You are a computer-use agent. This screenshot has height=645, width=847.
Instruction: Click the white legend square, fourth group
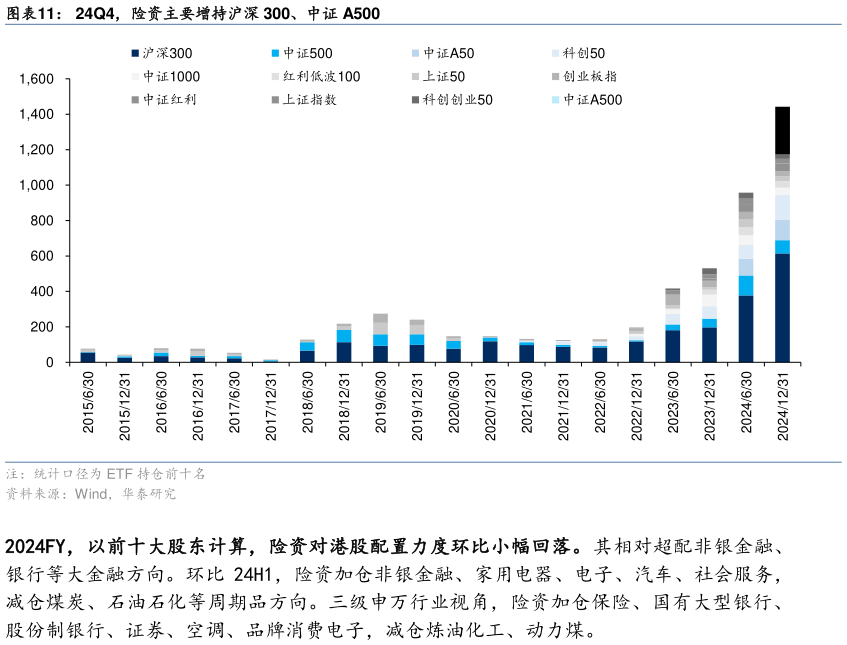click(556, 52)
